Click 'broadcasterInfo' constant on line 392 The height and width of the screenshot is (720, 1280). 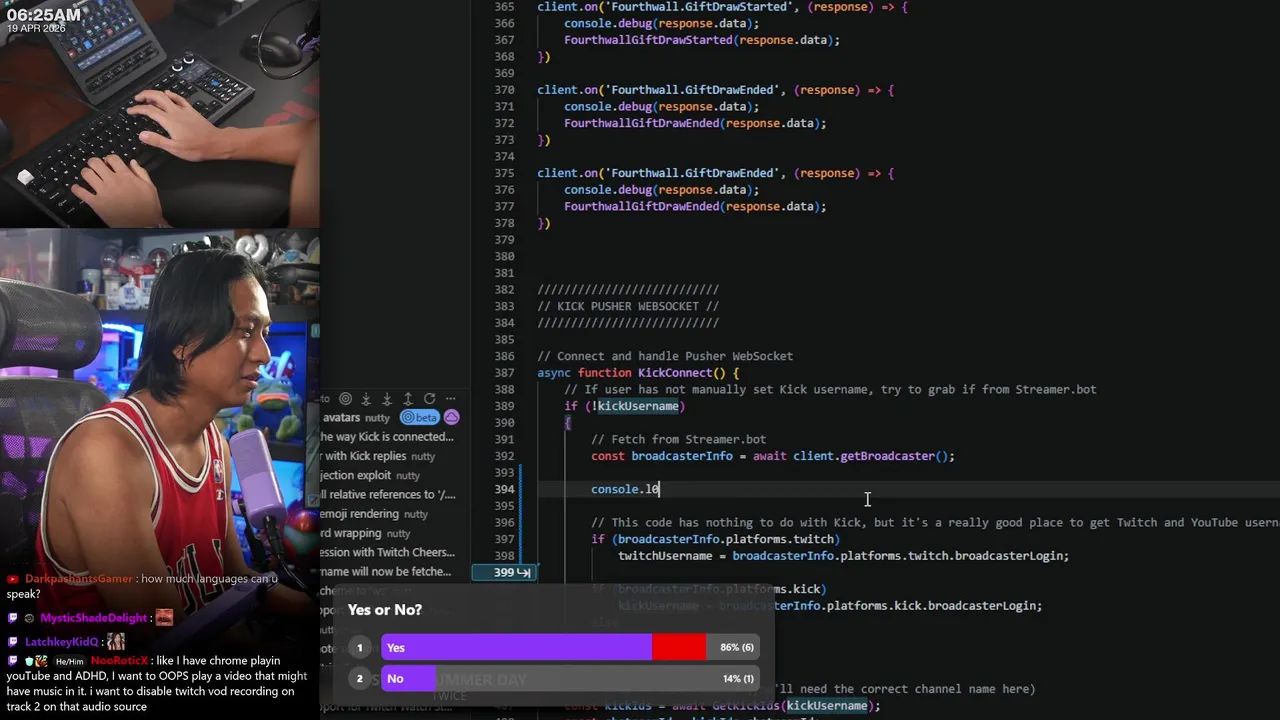pos(682,456)
